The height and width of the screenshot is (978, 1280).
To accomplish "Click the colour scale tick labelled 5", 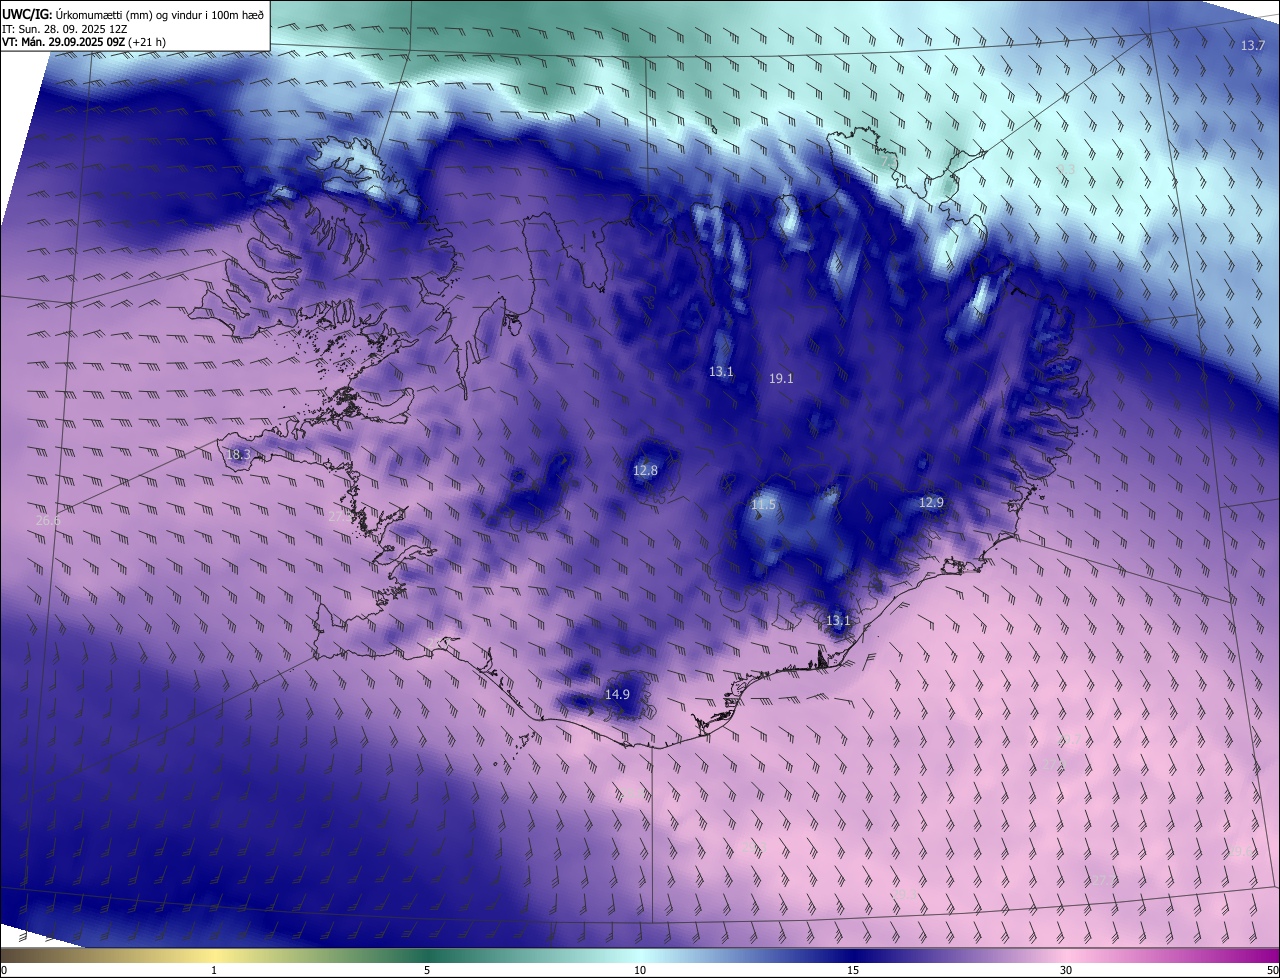I will tap(427, 971).
